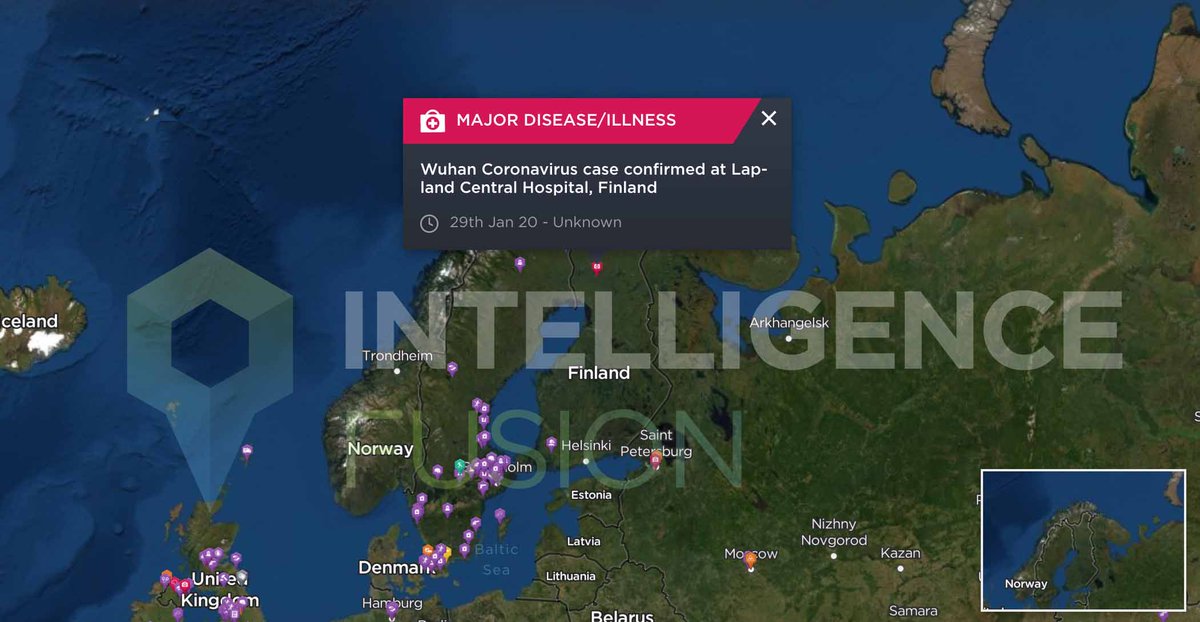Open purple marker in southern Norway

tap(437, 470)
